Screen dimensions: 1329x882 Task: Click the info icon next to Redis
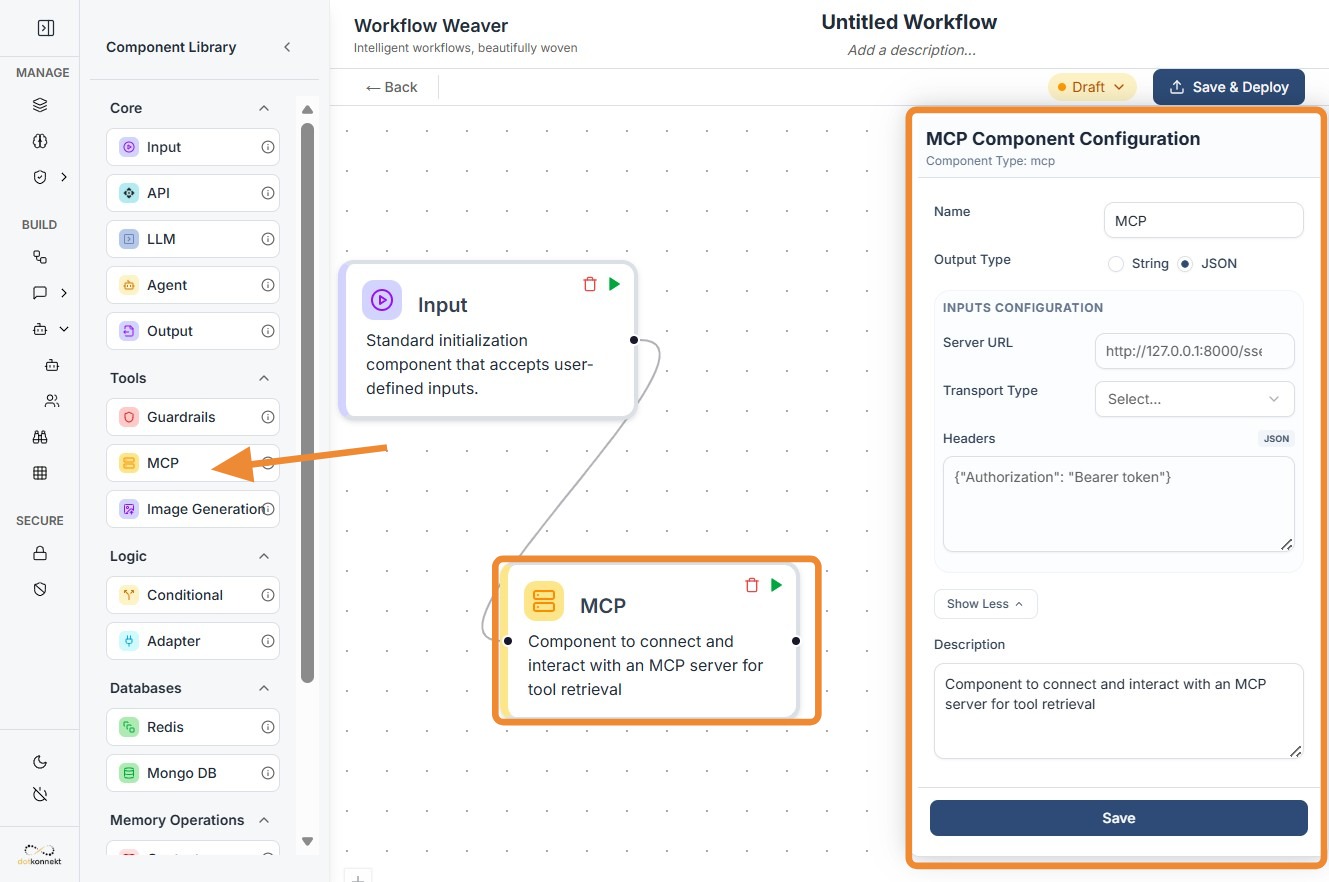pyautogui.click(x=268, y=727)
